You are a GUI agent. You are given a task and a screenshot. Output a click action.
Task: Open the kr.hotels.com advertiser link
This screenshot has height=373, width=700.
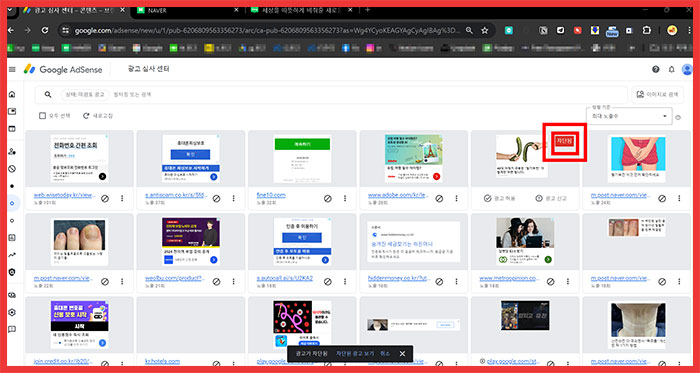click(162, 362)
